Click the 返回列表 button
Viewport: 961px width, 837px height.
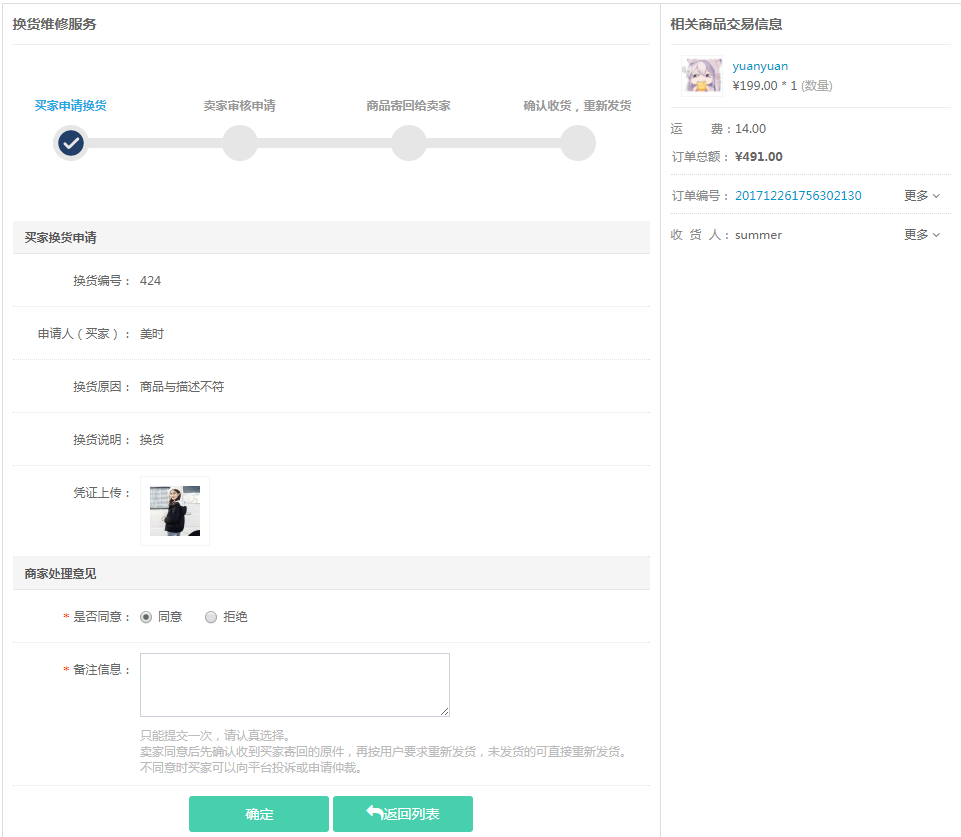403,813
